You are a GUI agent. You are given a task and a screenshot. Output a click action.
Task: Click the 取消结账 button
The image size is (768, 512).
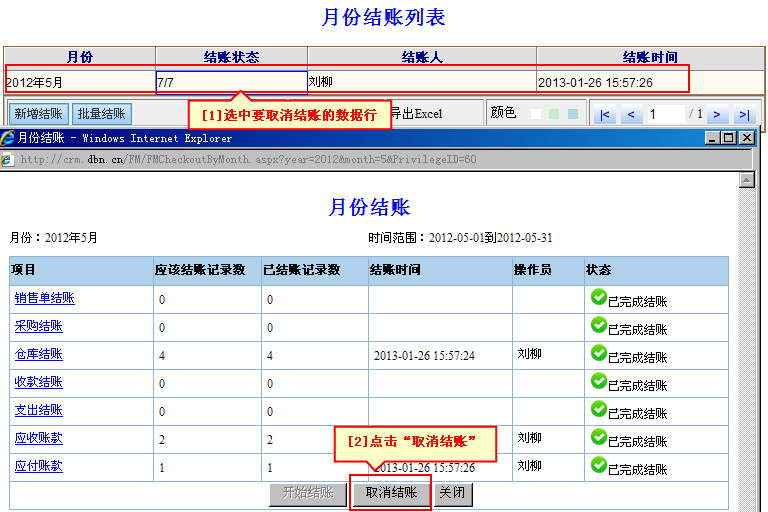coord(391,493)
